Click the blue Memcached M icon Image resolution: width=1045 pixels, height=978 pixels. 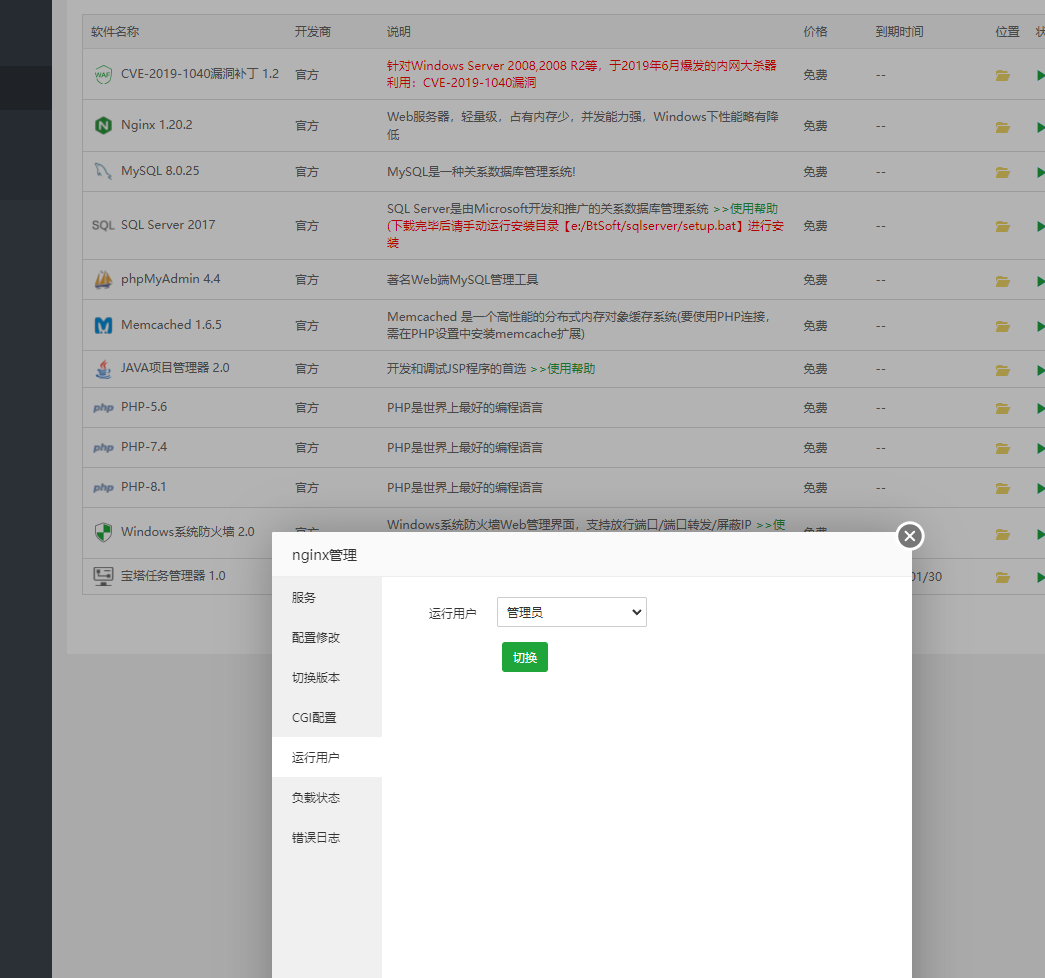[x=103, y=325]
